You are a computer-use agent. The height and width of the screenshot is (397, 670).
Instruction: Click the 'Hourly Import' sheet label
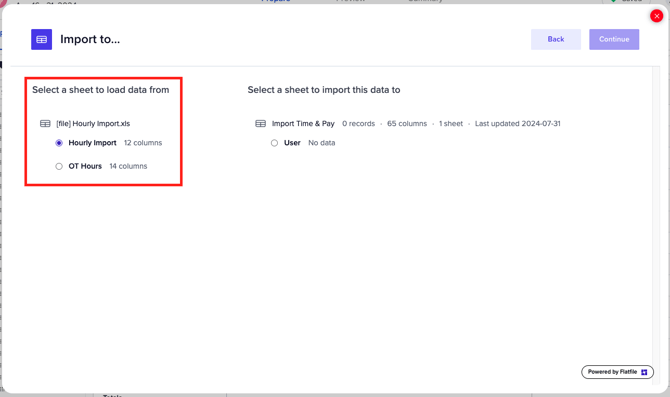[92, 143]
